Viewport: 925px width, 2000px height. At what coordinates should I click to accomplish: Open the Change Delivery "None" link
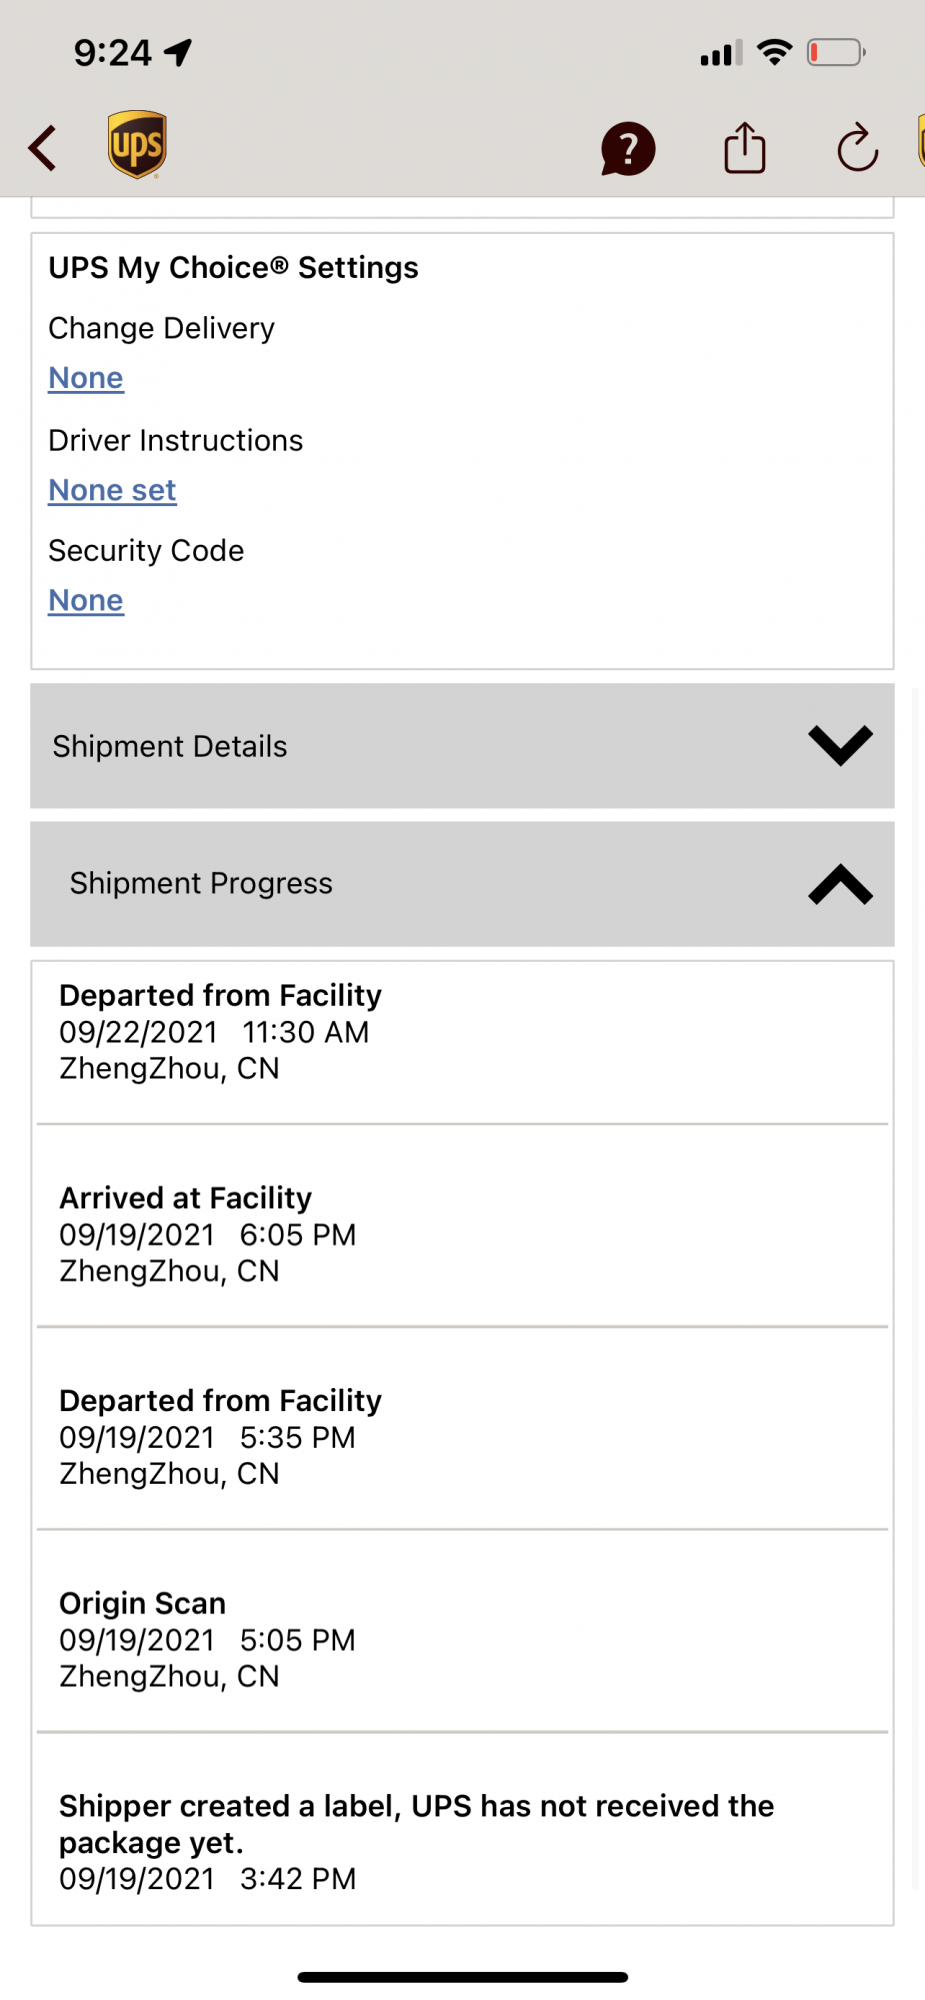(86, 378)
